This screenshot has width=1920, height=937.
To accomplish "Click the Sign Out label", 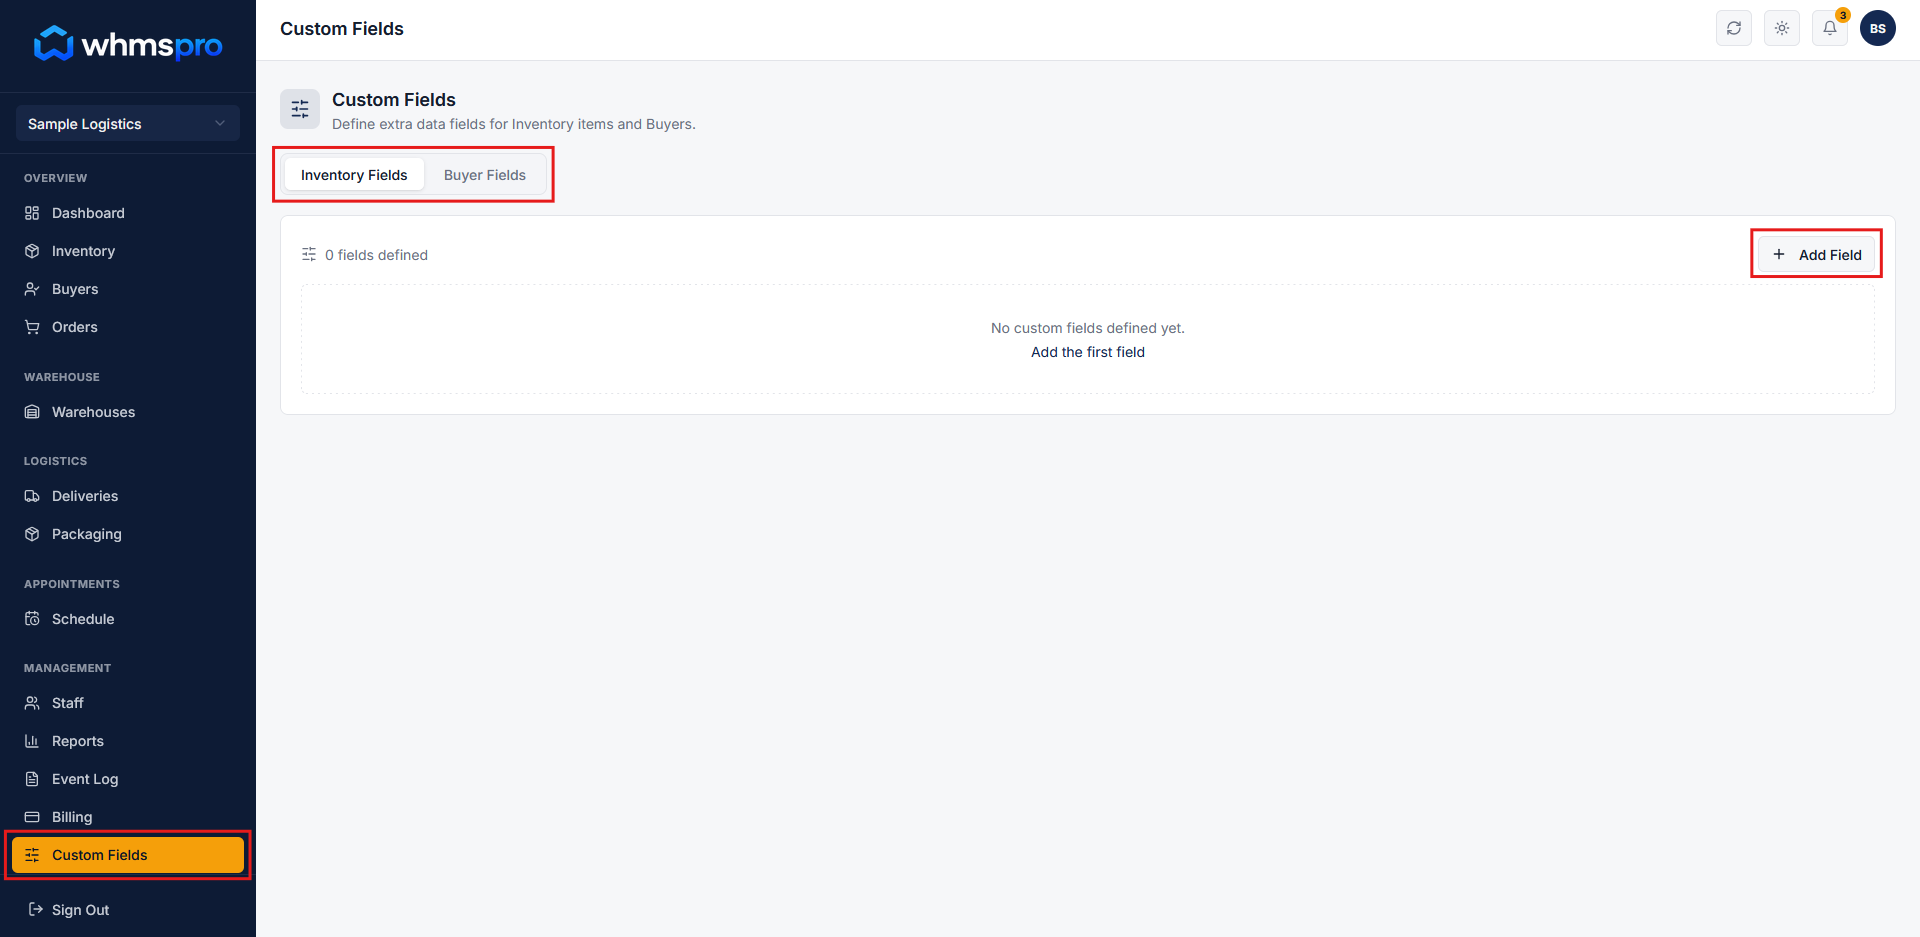I will pos(80,910).
